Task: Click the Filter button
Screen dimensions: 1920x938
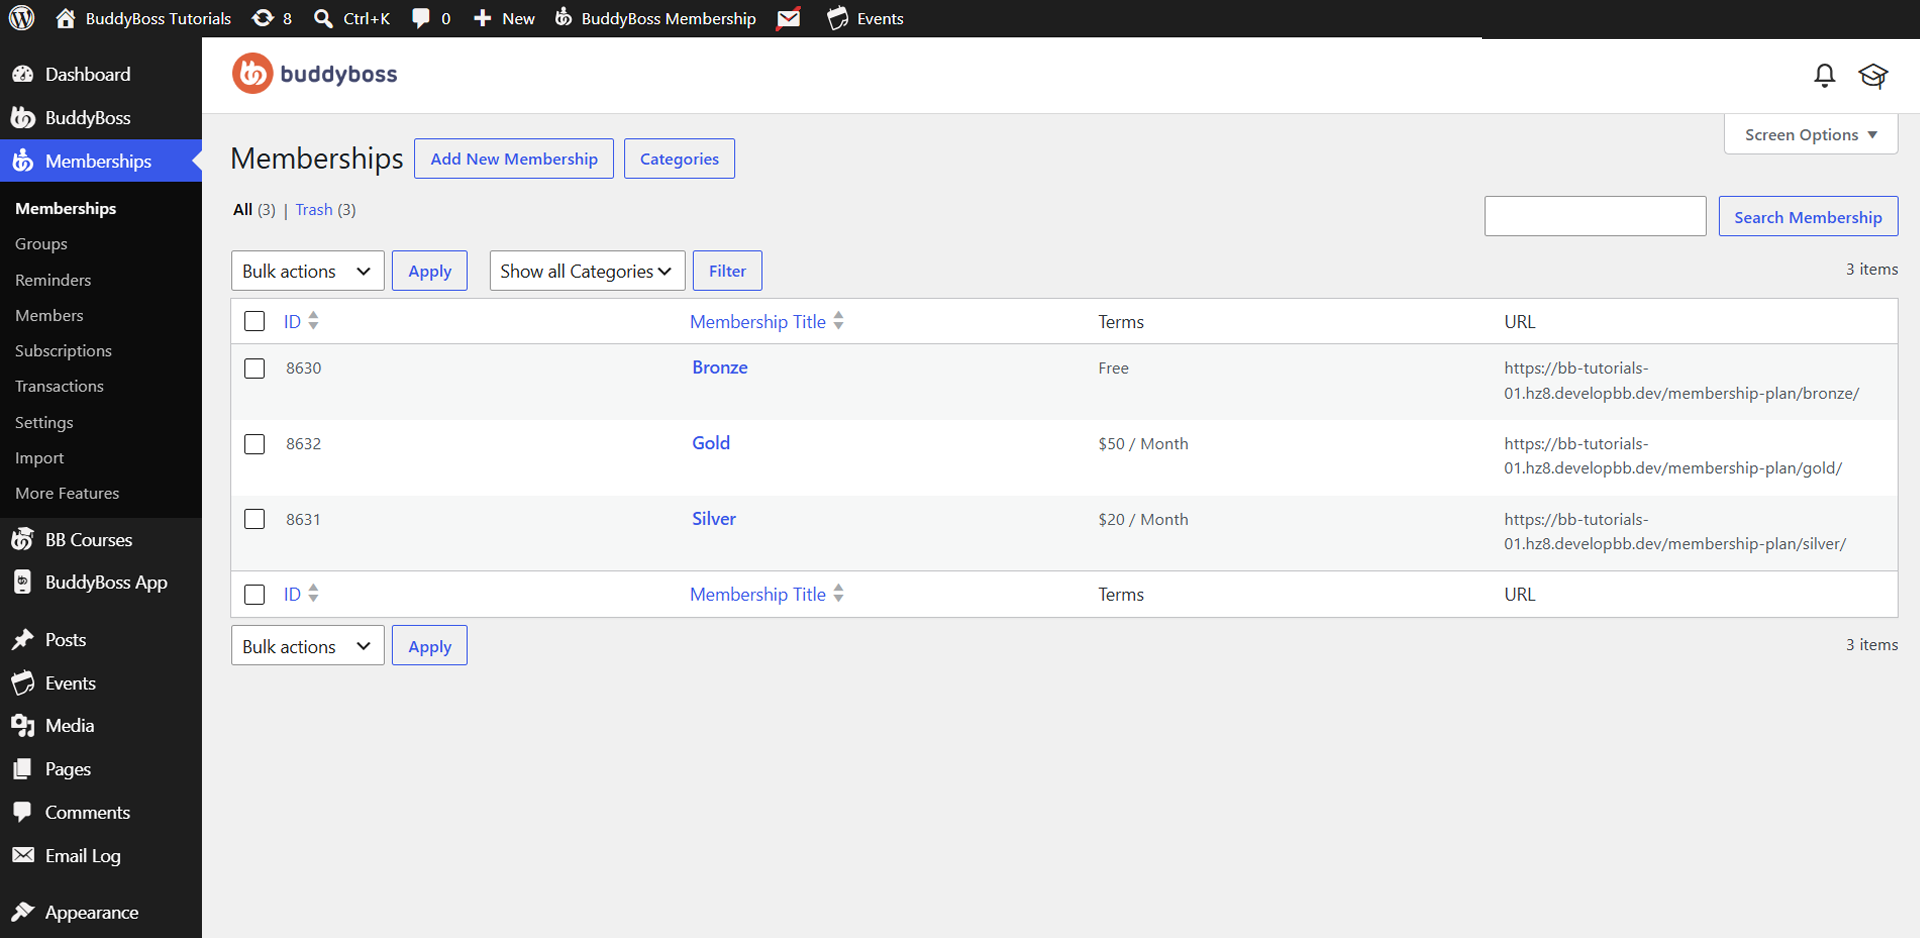Action: (727, 271)
